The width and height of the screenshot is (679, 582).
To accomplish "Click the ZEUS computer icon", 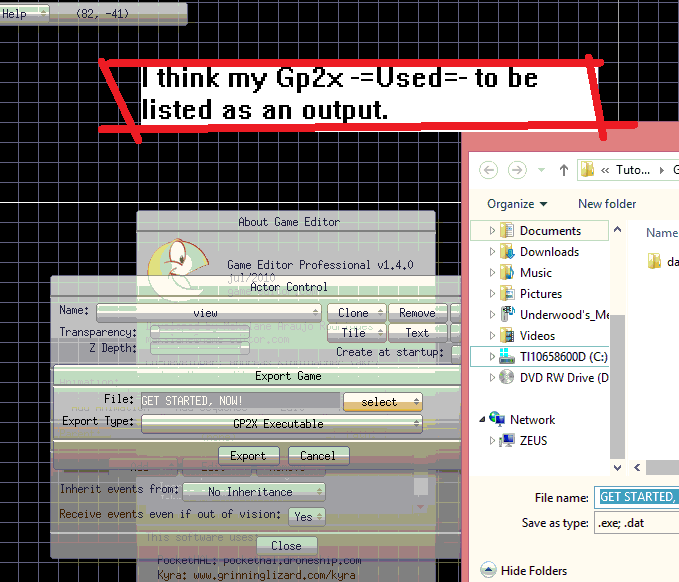I will pos(507,440).
